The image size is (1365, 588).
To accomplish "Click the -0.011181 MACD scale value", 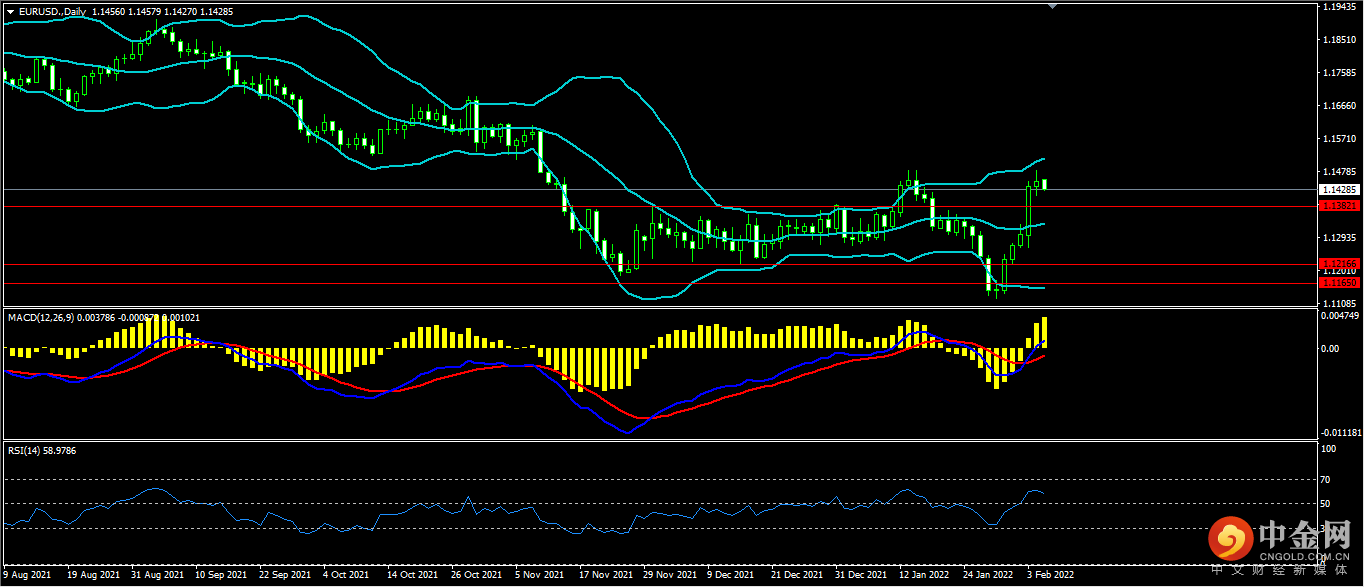I will click(1338, 433).
